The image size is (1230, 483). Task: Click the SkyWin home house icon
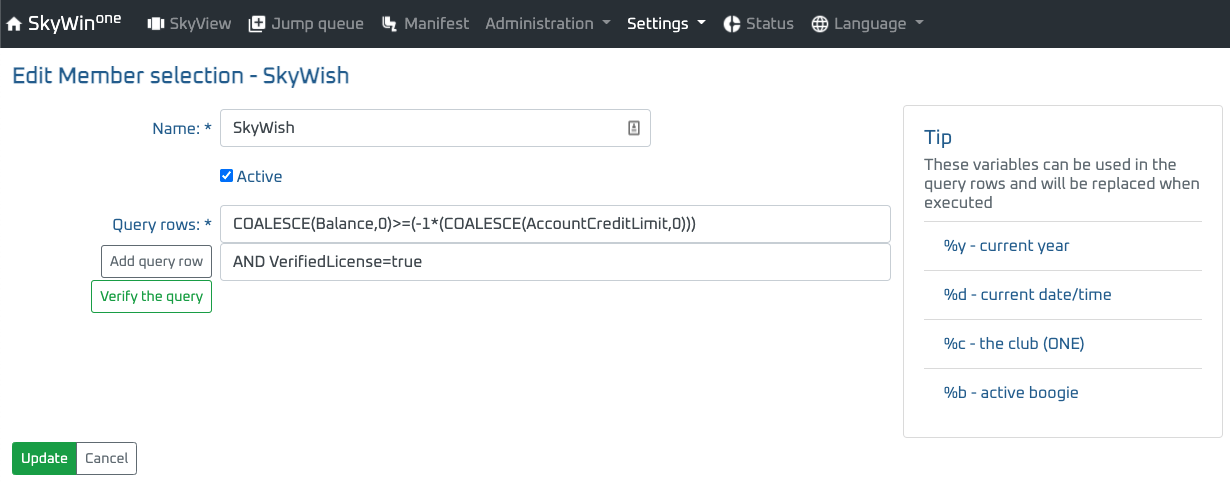[14, 24]
